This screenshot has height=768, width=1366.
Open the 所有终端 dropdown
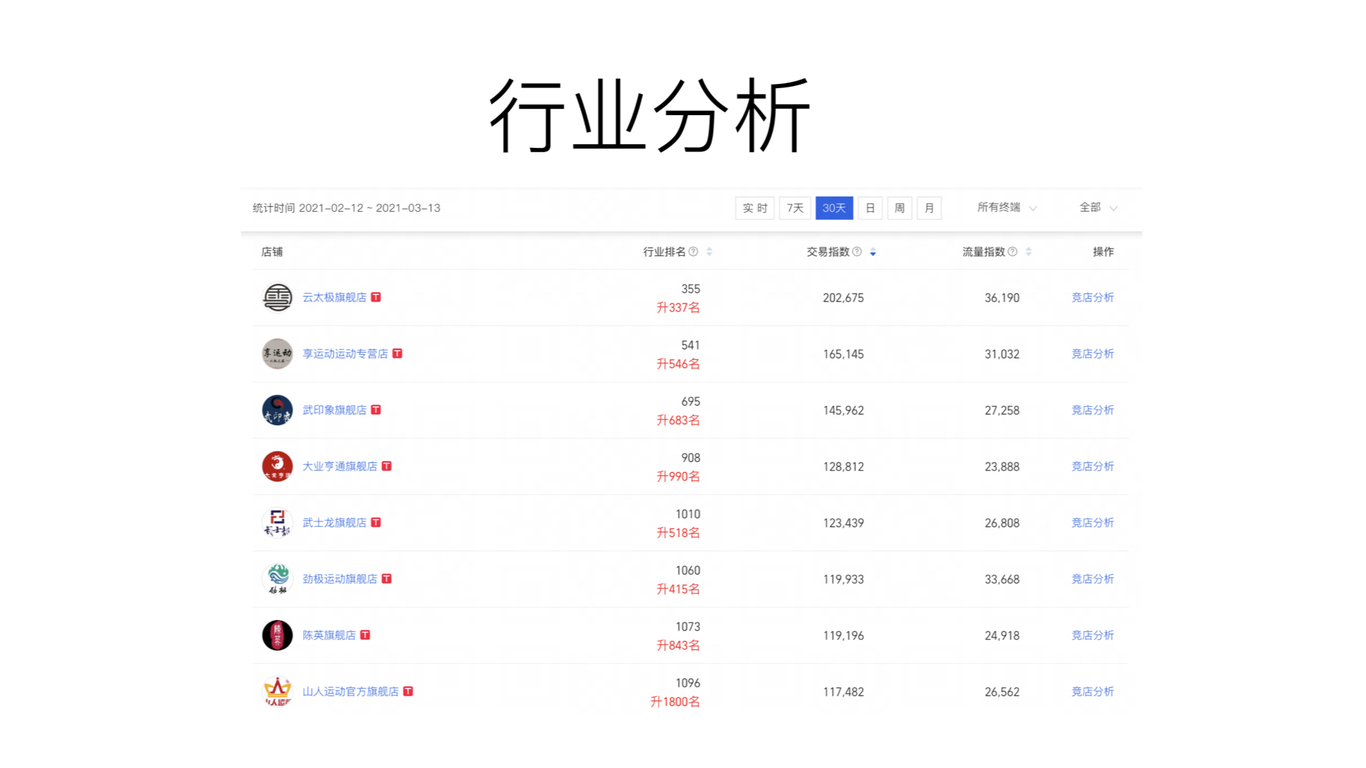pos(1007,208)
